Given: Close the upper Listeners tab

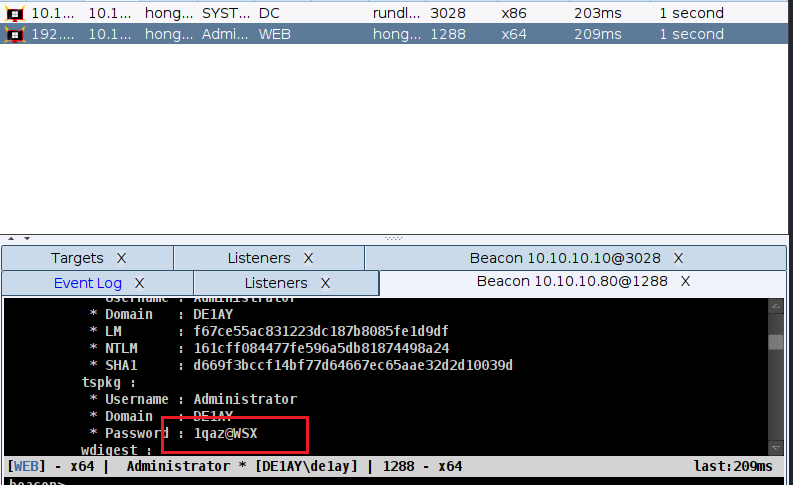Looking at the screenshot, I should pos(309,258).
